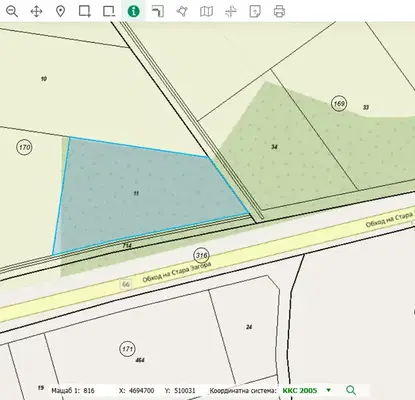Screen dimensions: 415x400
Task: Click the Y coordinate value 510031
Action: 185,391
